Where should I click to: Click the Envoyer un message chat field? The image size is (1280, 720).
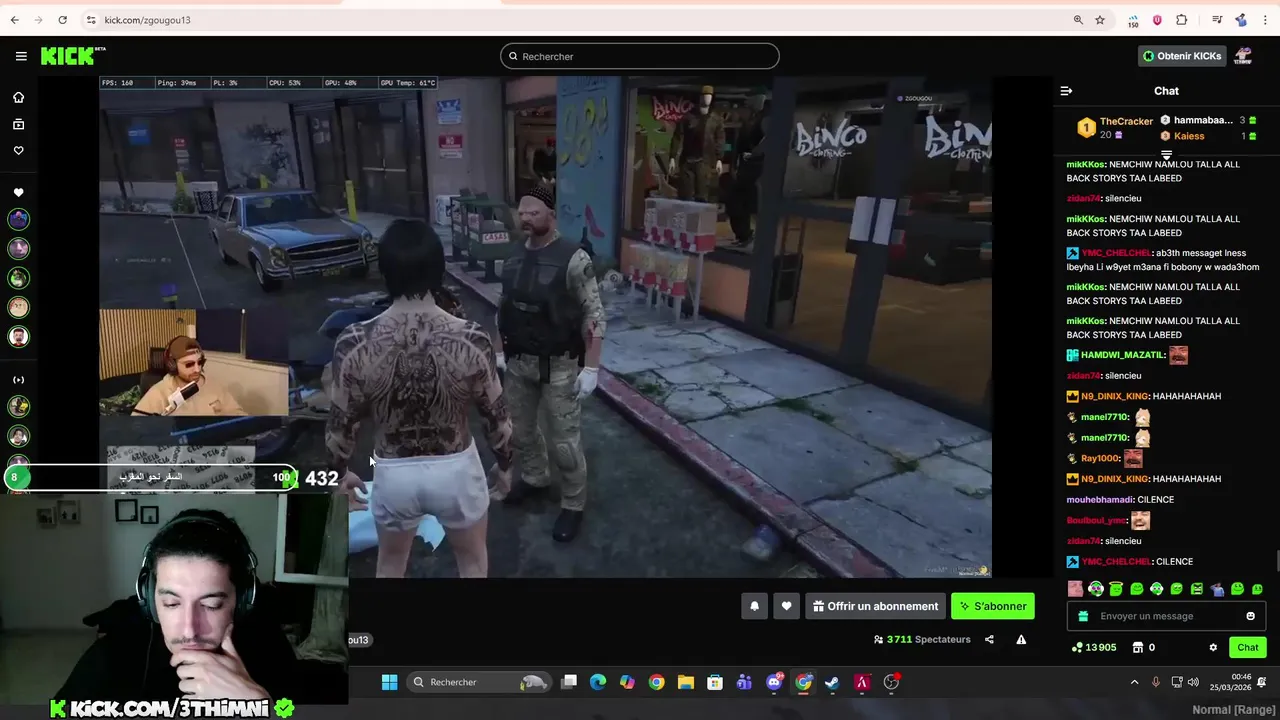coord(1167,616)
